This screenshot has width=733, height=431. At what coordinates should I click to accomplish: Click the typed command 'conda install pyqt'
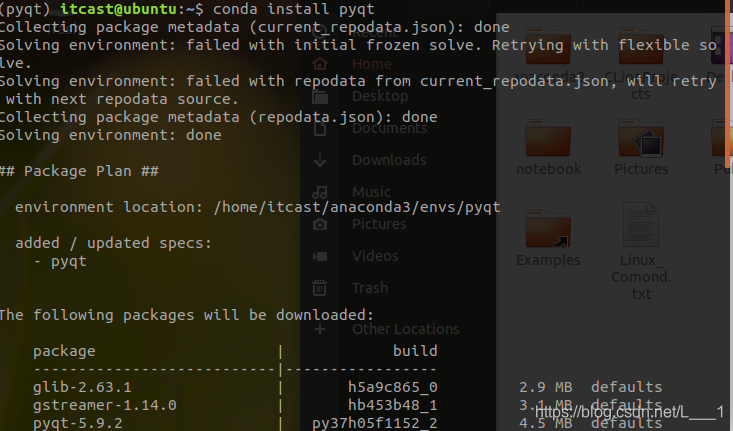click(294, 9)
